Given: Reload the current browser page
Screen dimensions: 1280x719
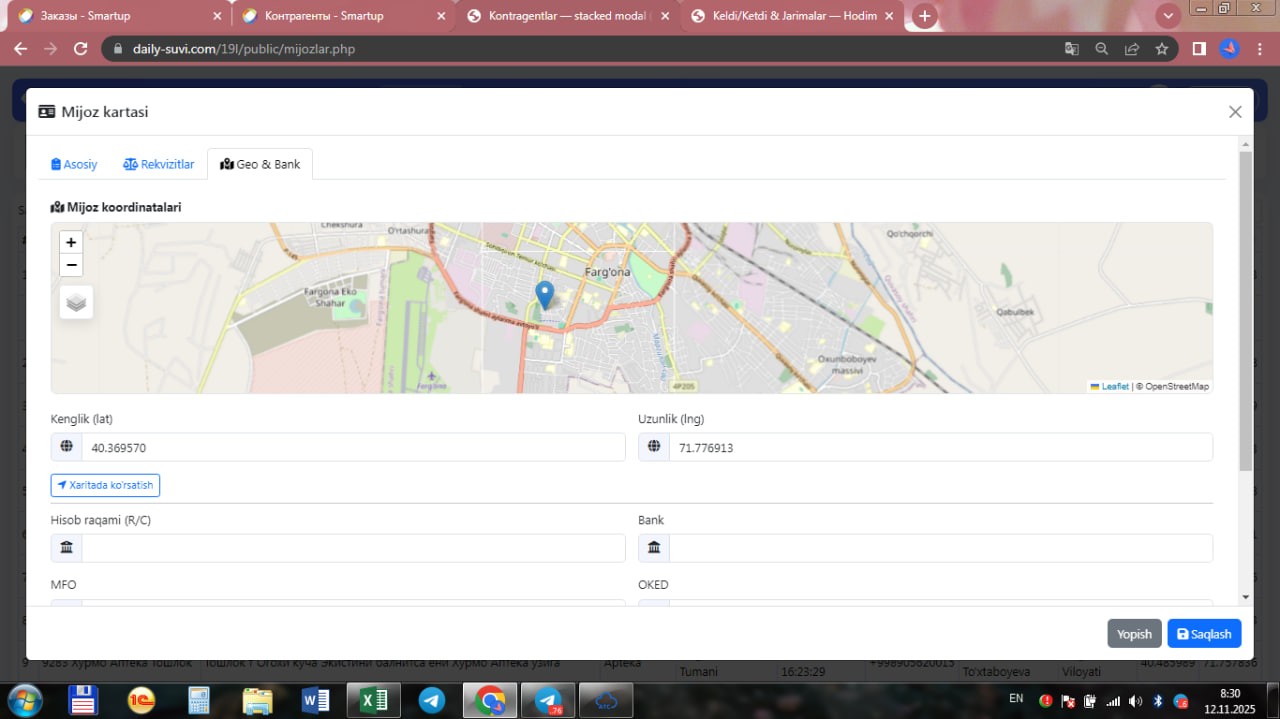Looking at the screenshot, I should tap(81, 49).
